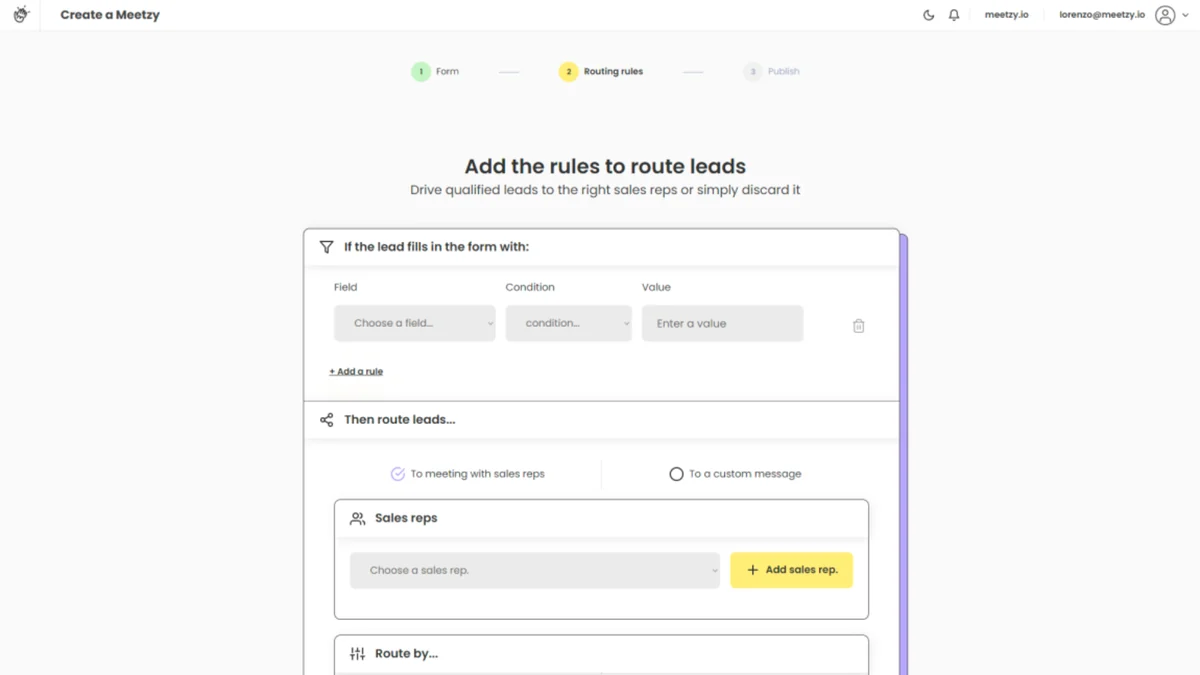The height and width of the screenshot is (675, 1200).
Task: Expand account menu chevron next to avatar
Action: [1185, 15]
